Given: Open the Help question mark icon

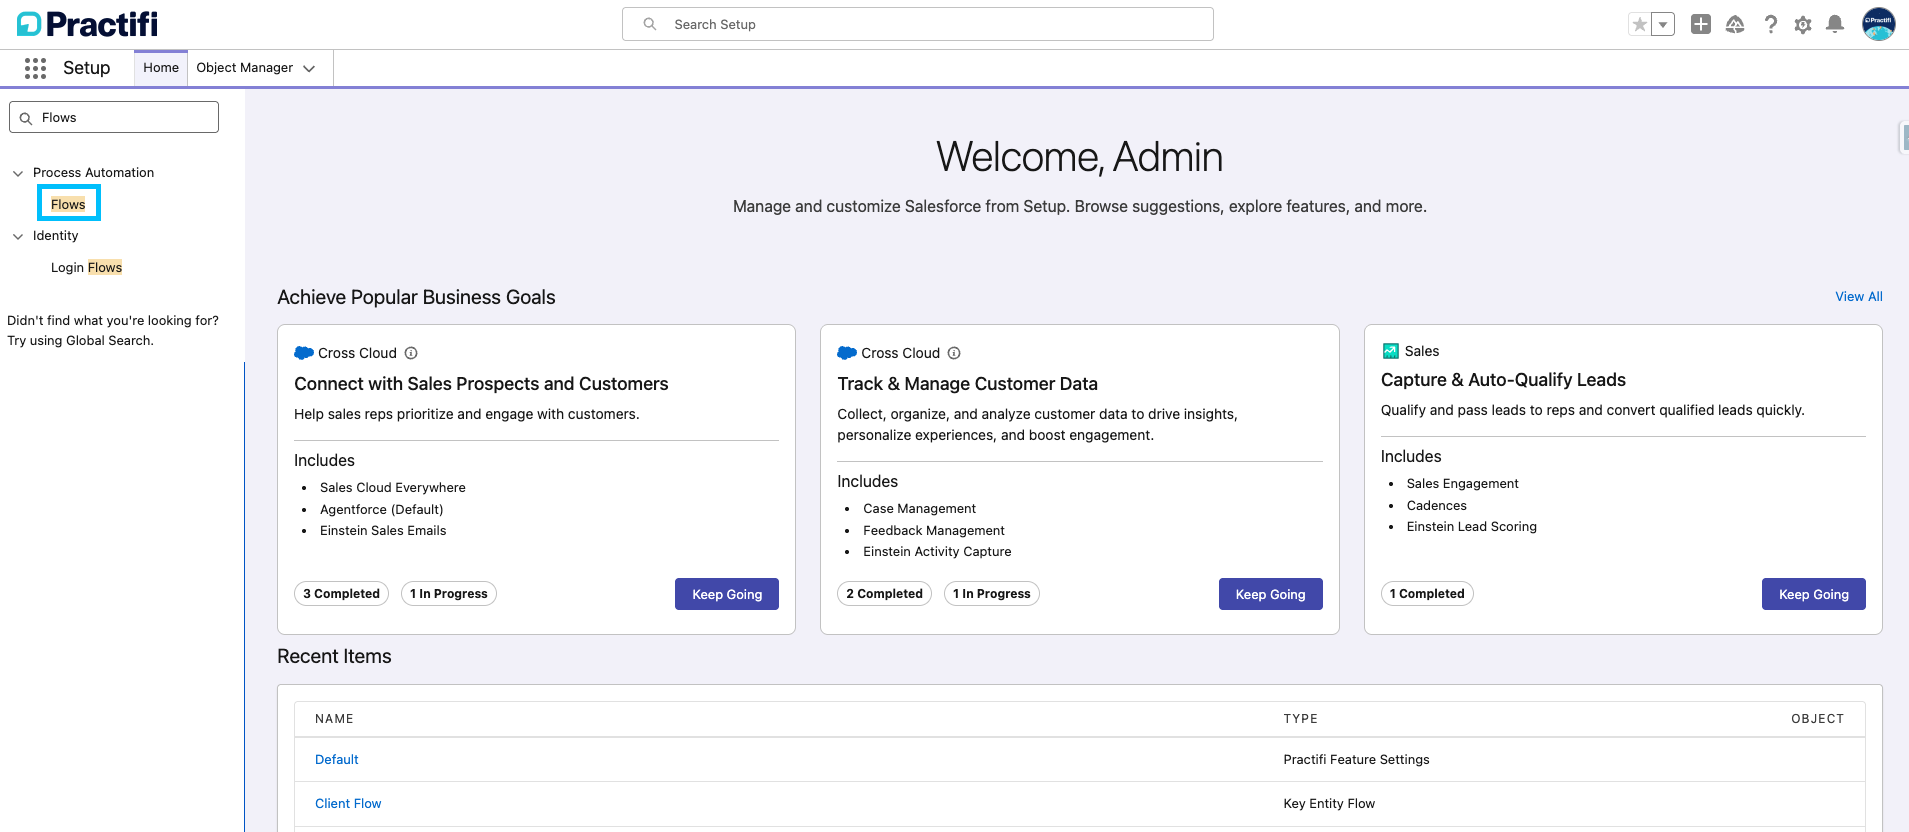Looking at the screenshot, I should 1770,24.
